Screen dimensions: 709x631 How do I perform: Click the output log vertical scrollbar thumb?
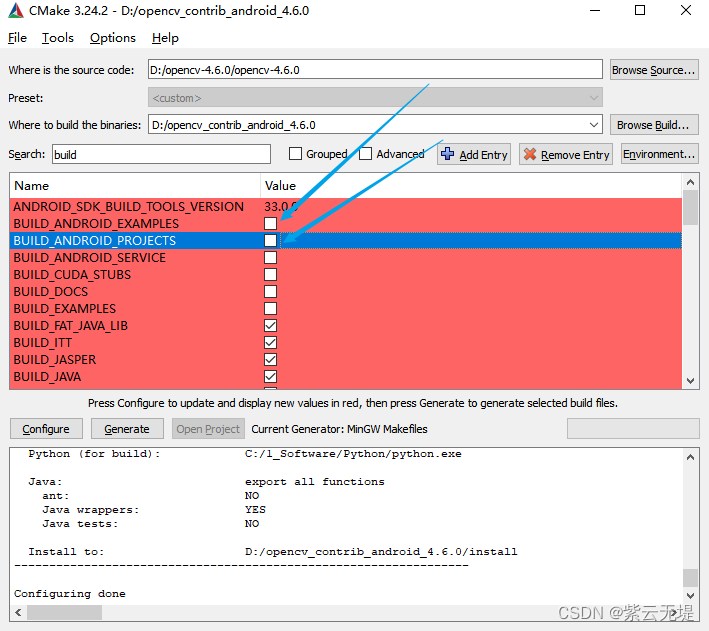tap(690, 577)
